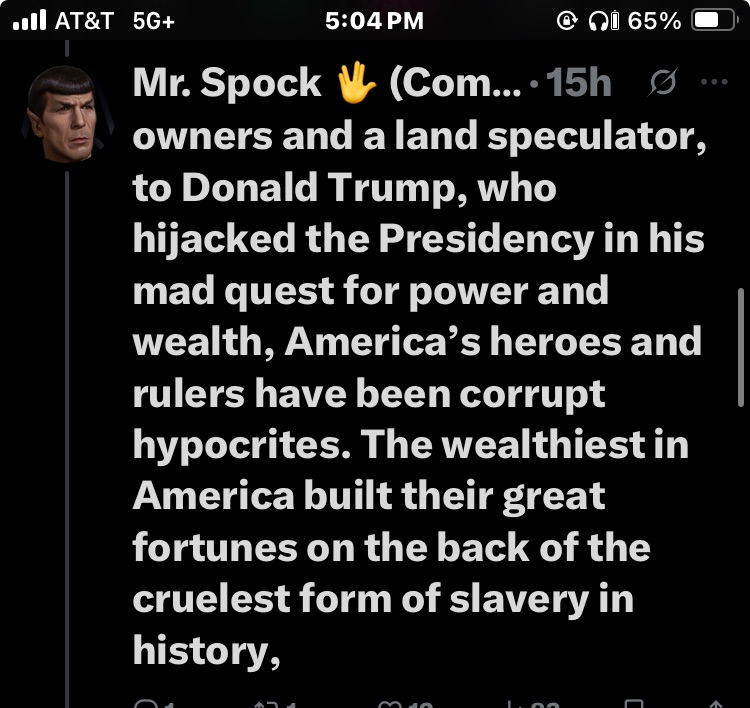Like the post with the heart icon
750x708 pixels.
389,703
